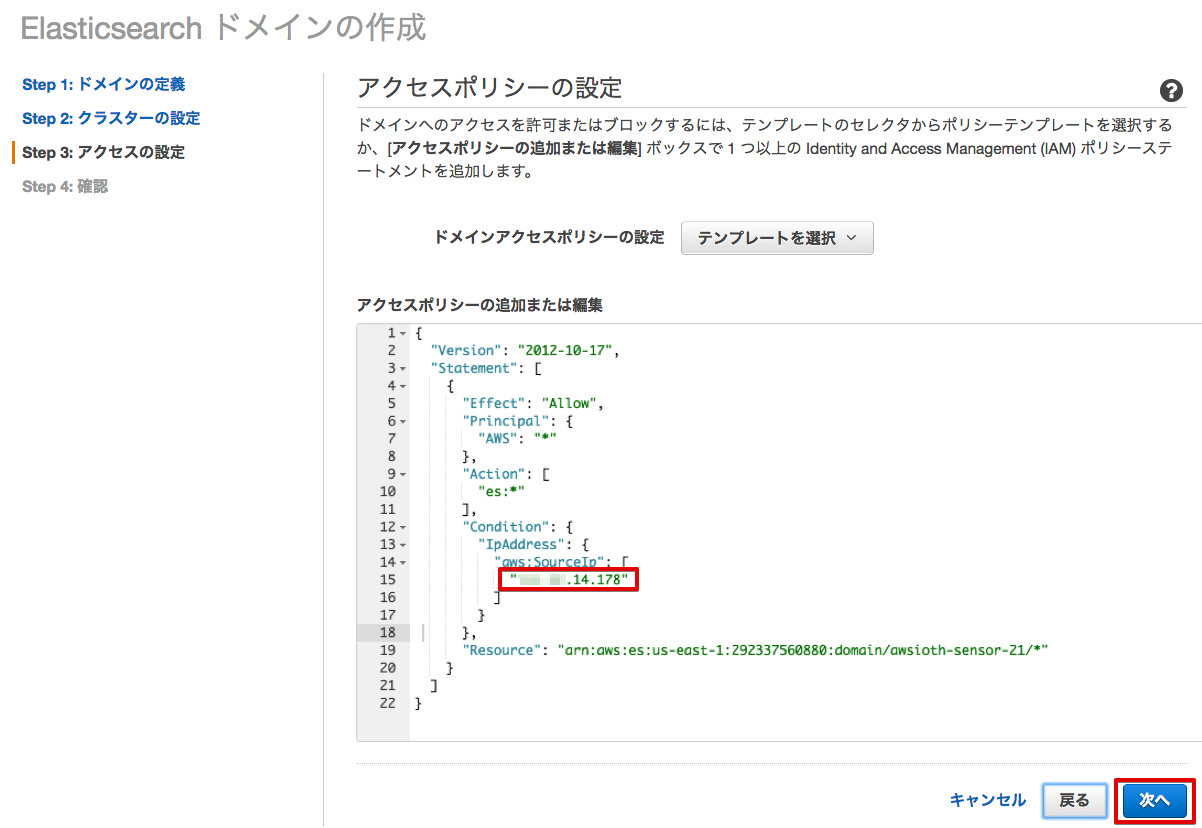Collapse the Statement fold arrow on line 3
The image size is (1202, 828).
[402, 368]
